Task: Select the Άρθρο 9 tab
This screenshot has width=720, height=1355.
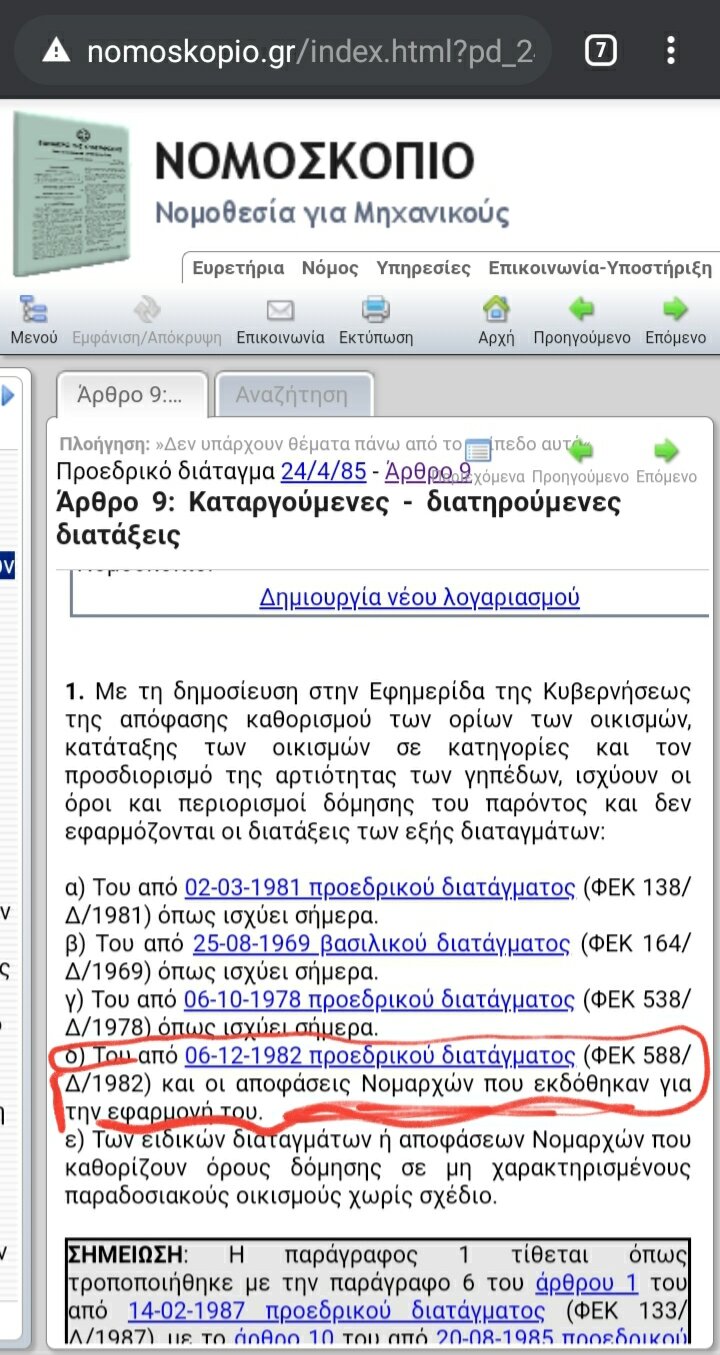Action: 130,395
